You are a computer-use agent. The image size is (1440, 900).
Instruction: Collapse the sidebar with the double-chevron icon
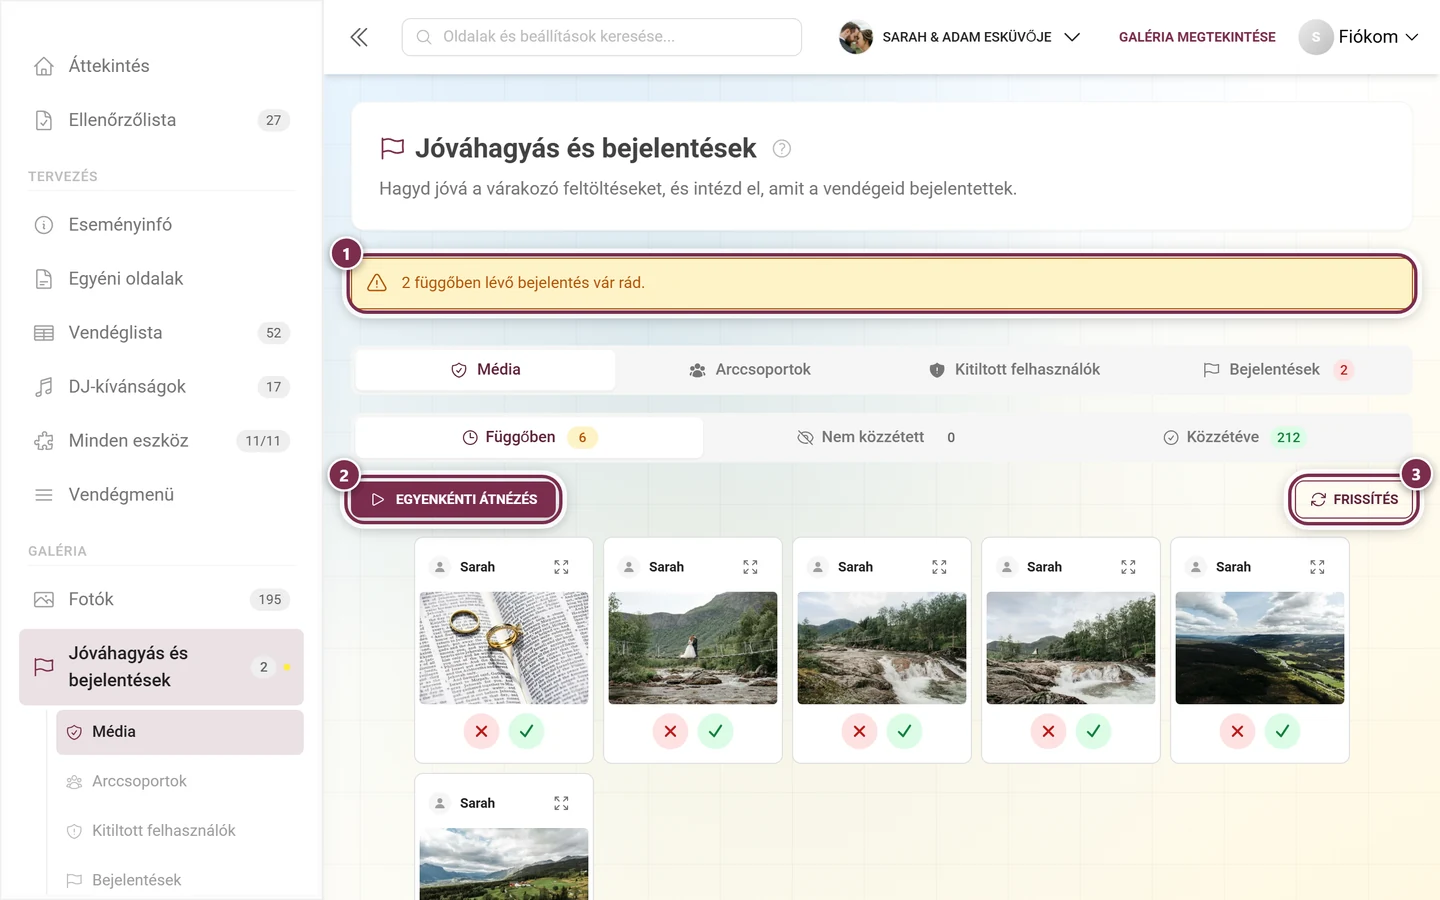point(359,37)
